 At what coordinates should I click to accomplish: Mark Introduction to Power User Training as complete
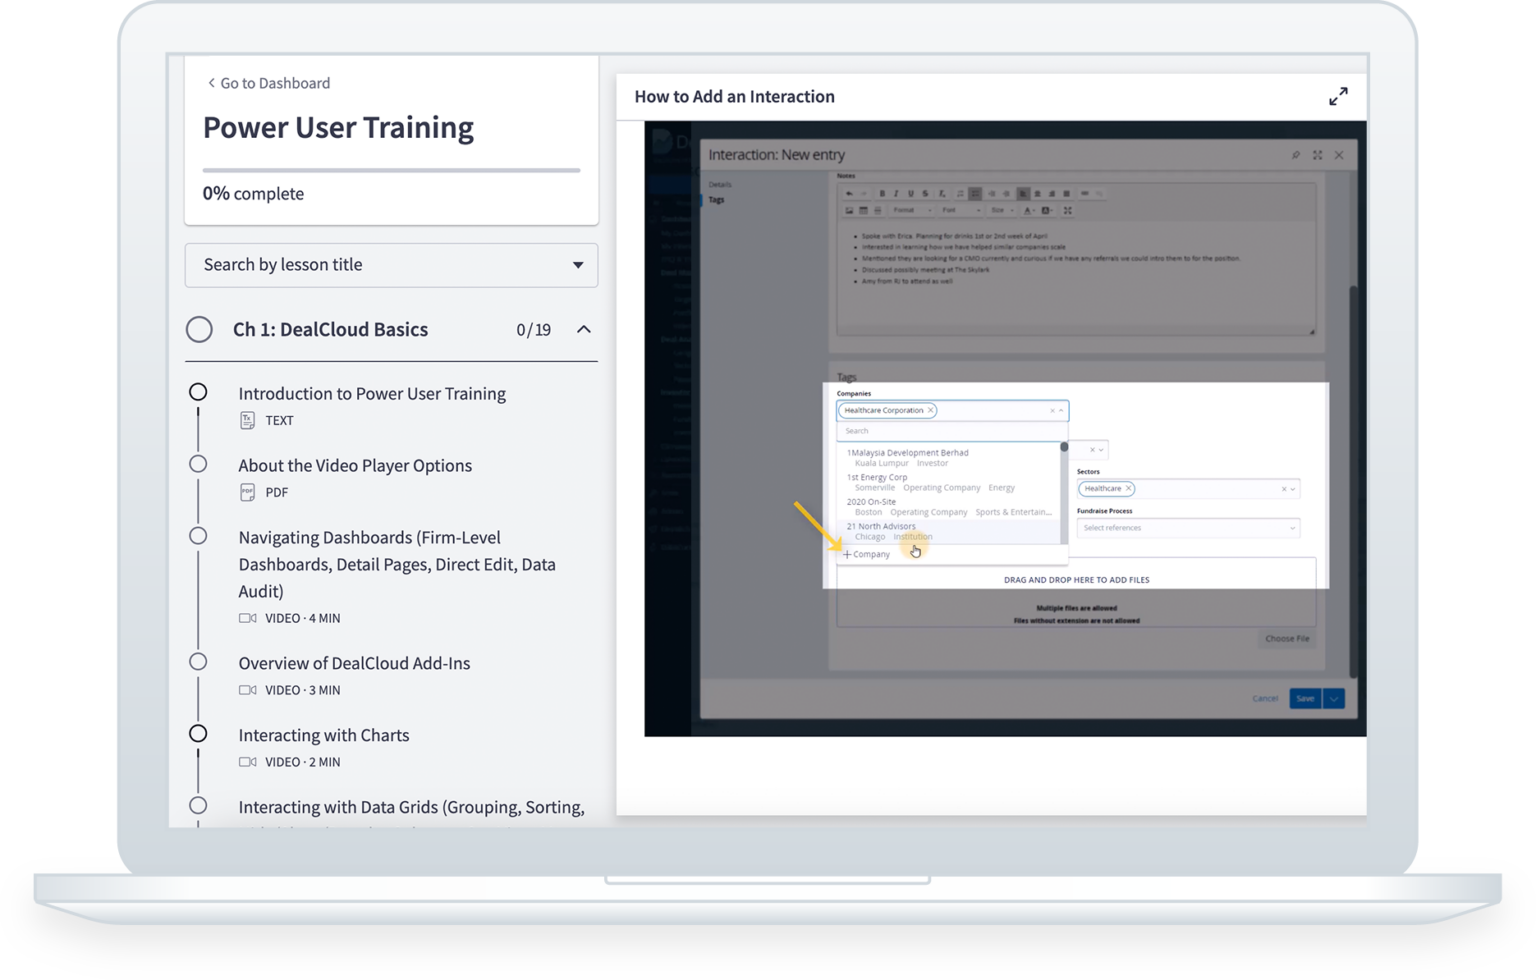(199, 392)
